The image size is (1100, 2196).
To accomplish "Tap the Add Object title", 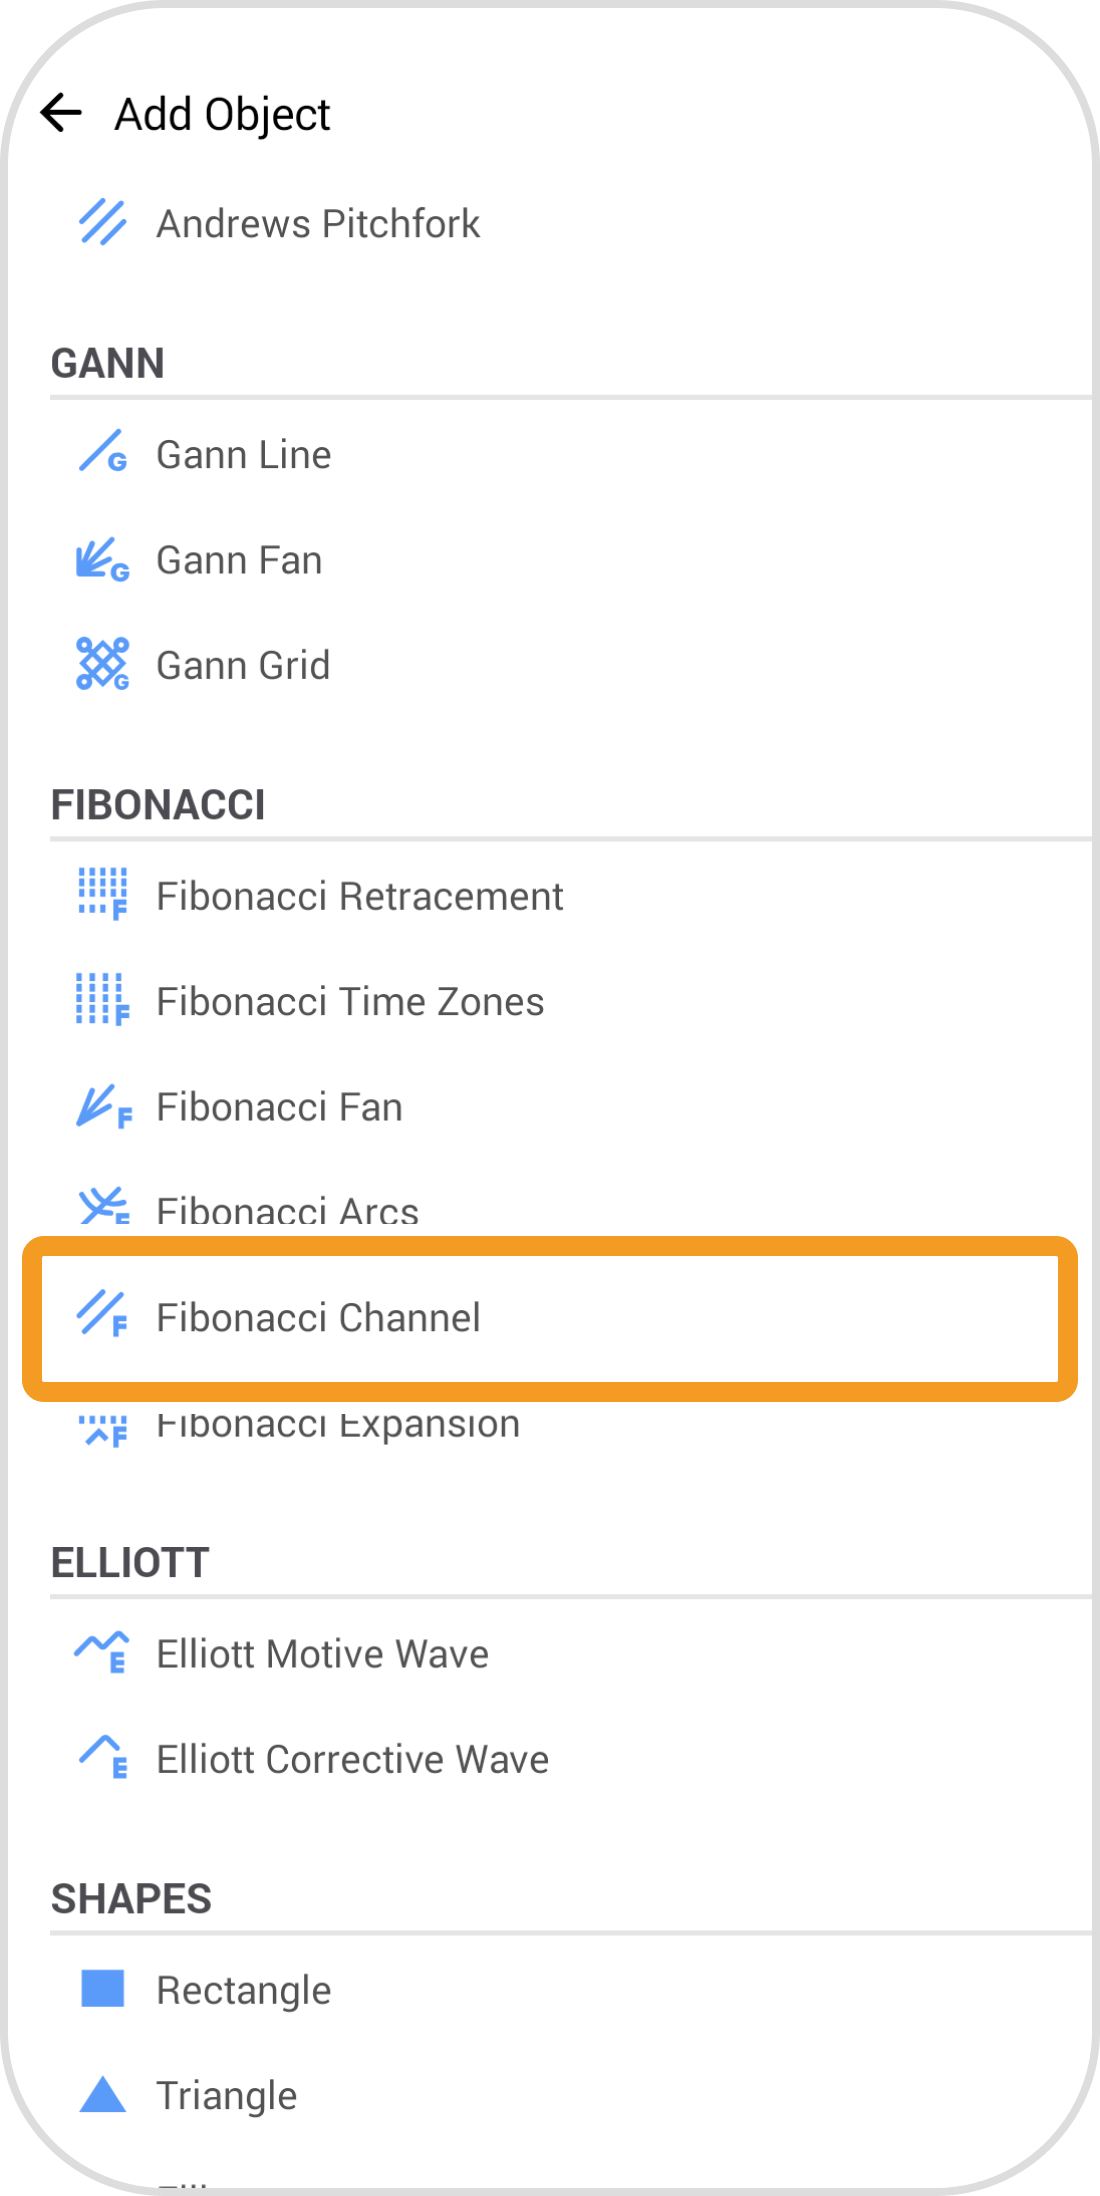I will pos(222,114).
